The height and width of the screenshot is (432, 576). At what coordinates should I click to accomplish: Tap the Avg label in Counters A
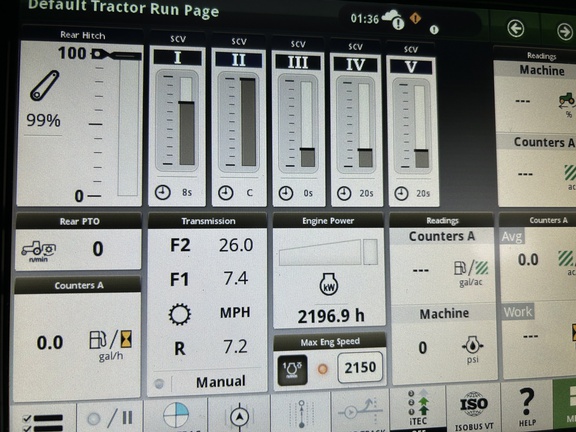click(512, 236)
